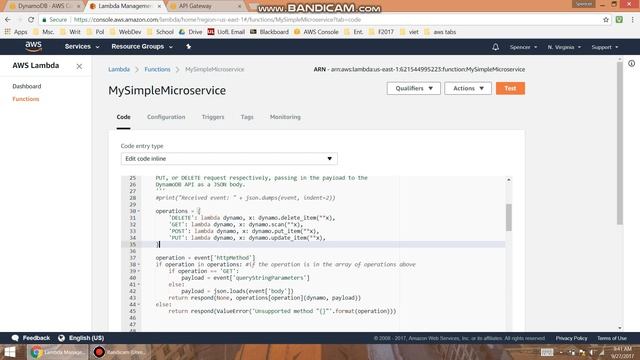The image size is (640, 360).
Task: Click the Lambda breadcrumb link
Action: 119,69
